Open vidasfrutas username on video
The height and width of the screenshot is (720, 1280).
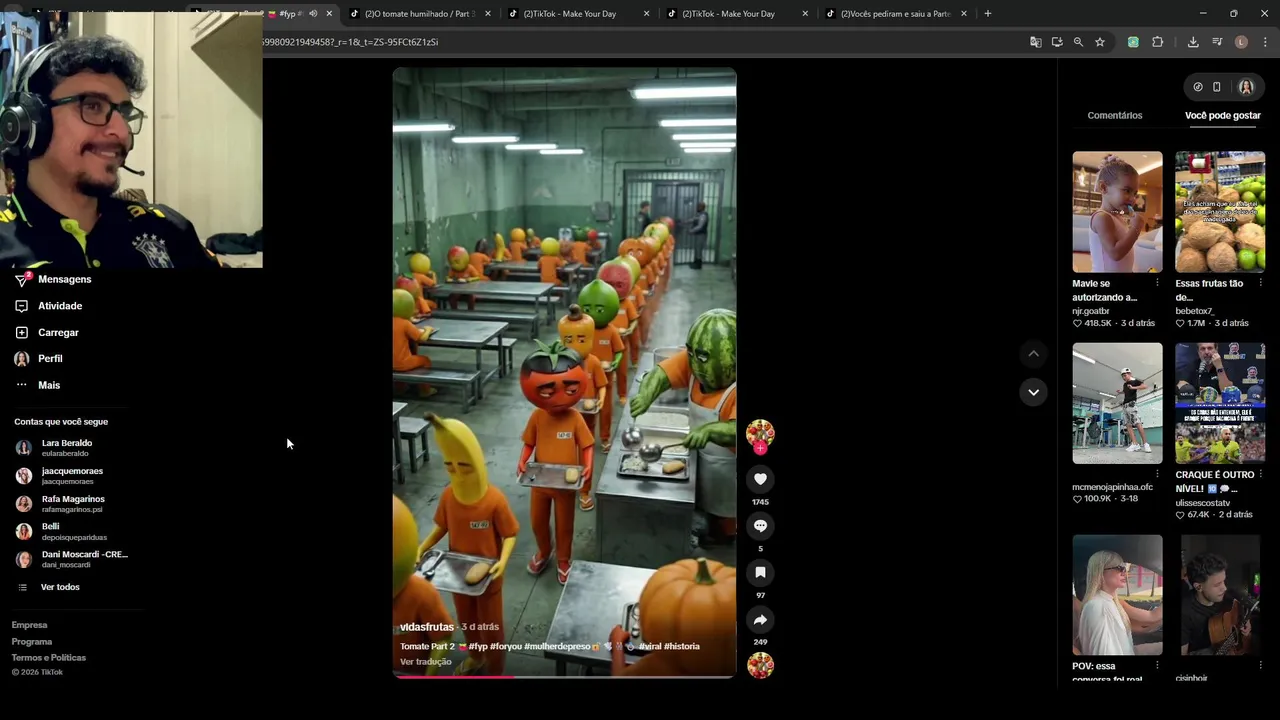pos(427,627)
